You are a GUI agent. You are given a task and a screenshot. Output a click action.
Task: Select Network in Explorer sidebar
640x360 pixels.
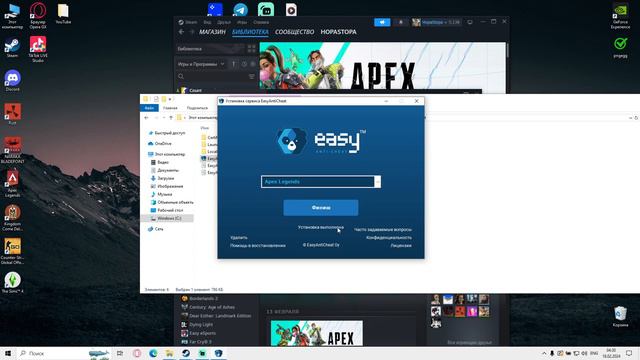pyautogui.click(x=156, y=229)
